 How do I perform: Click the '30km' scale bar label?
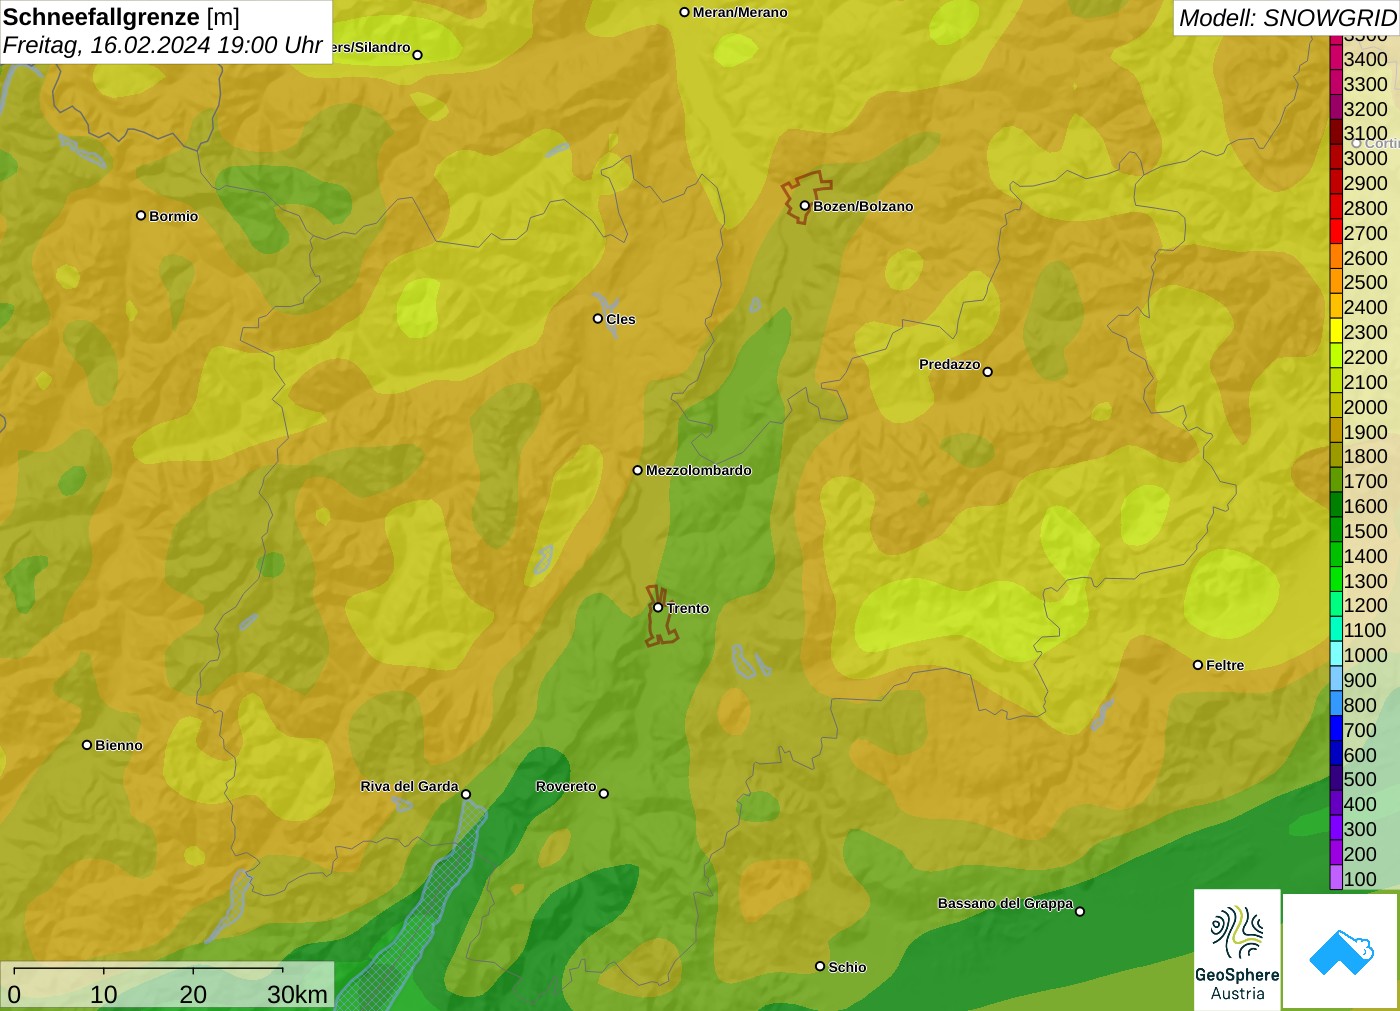(297, 994)
